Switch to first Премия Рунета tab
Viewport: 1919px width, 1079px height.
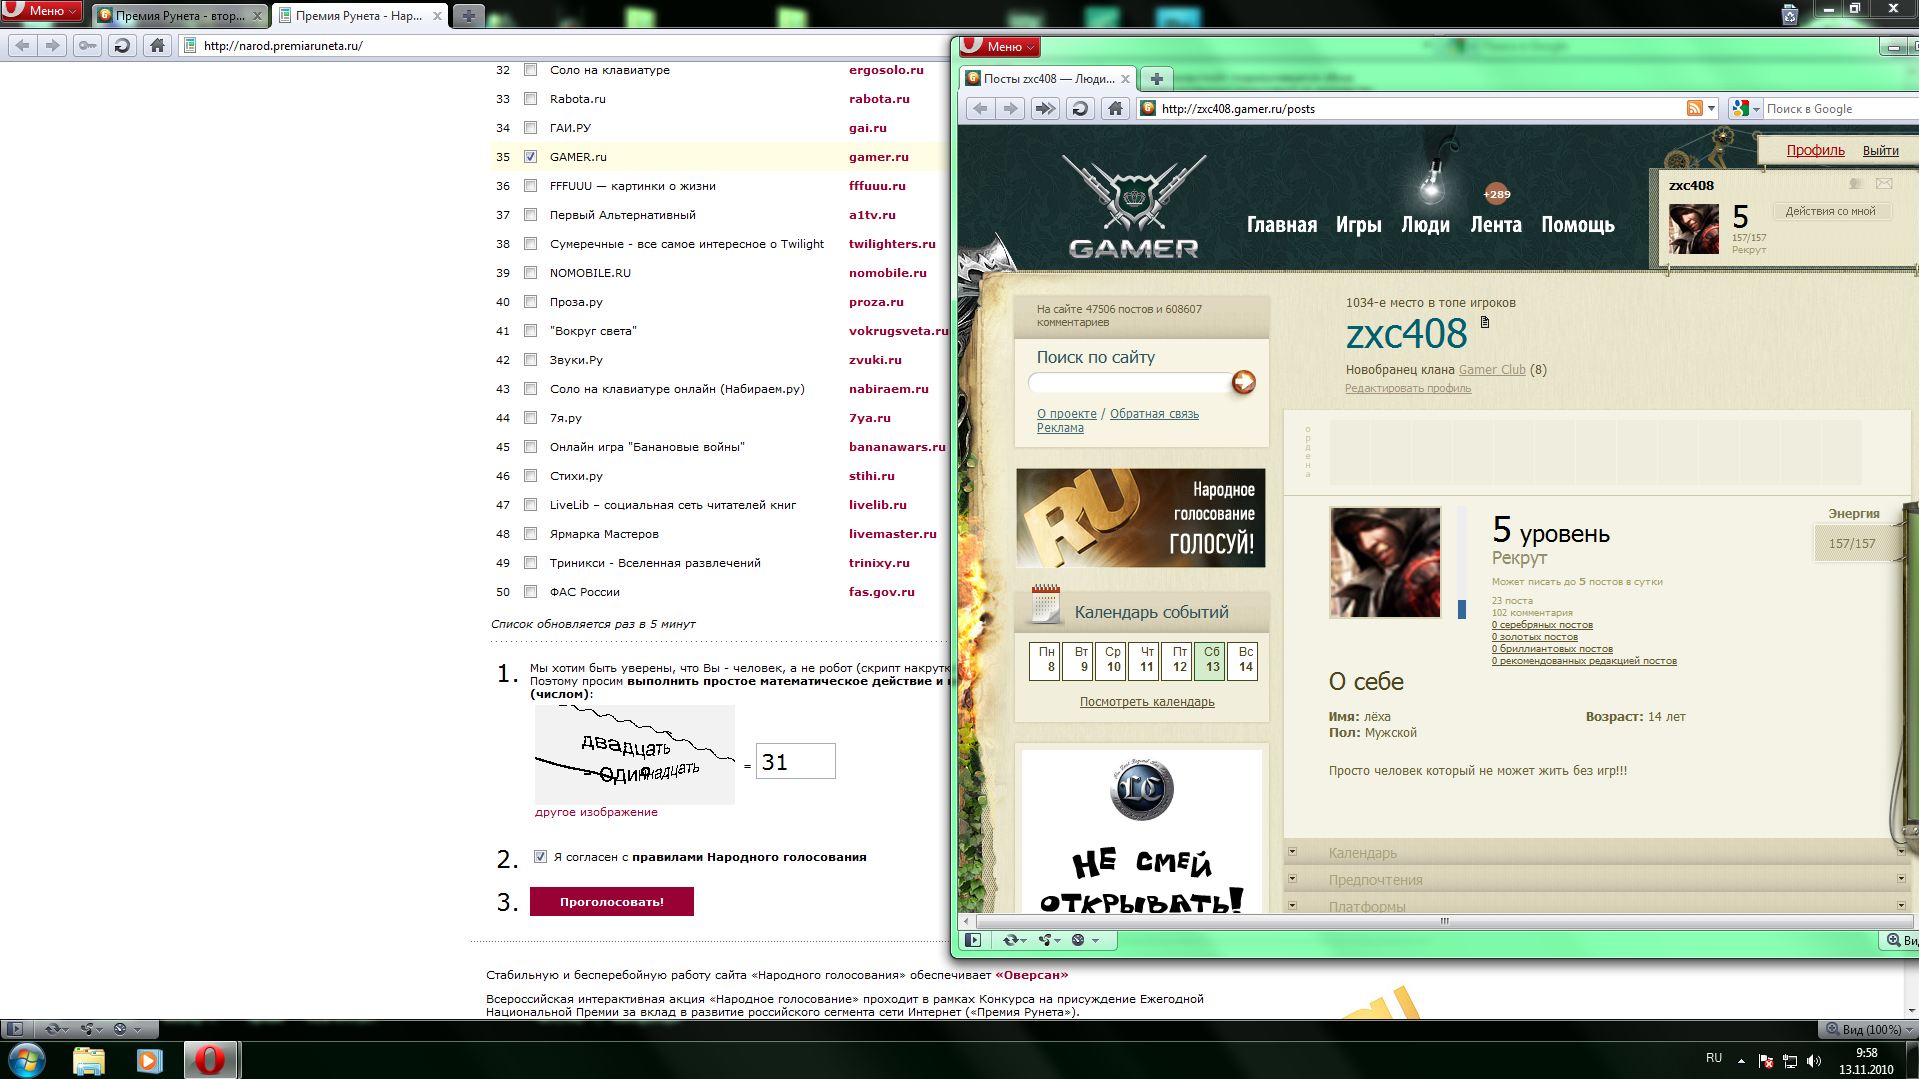point(180,16)
